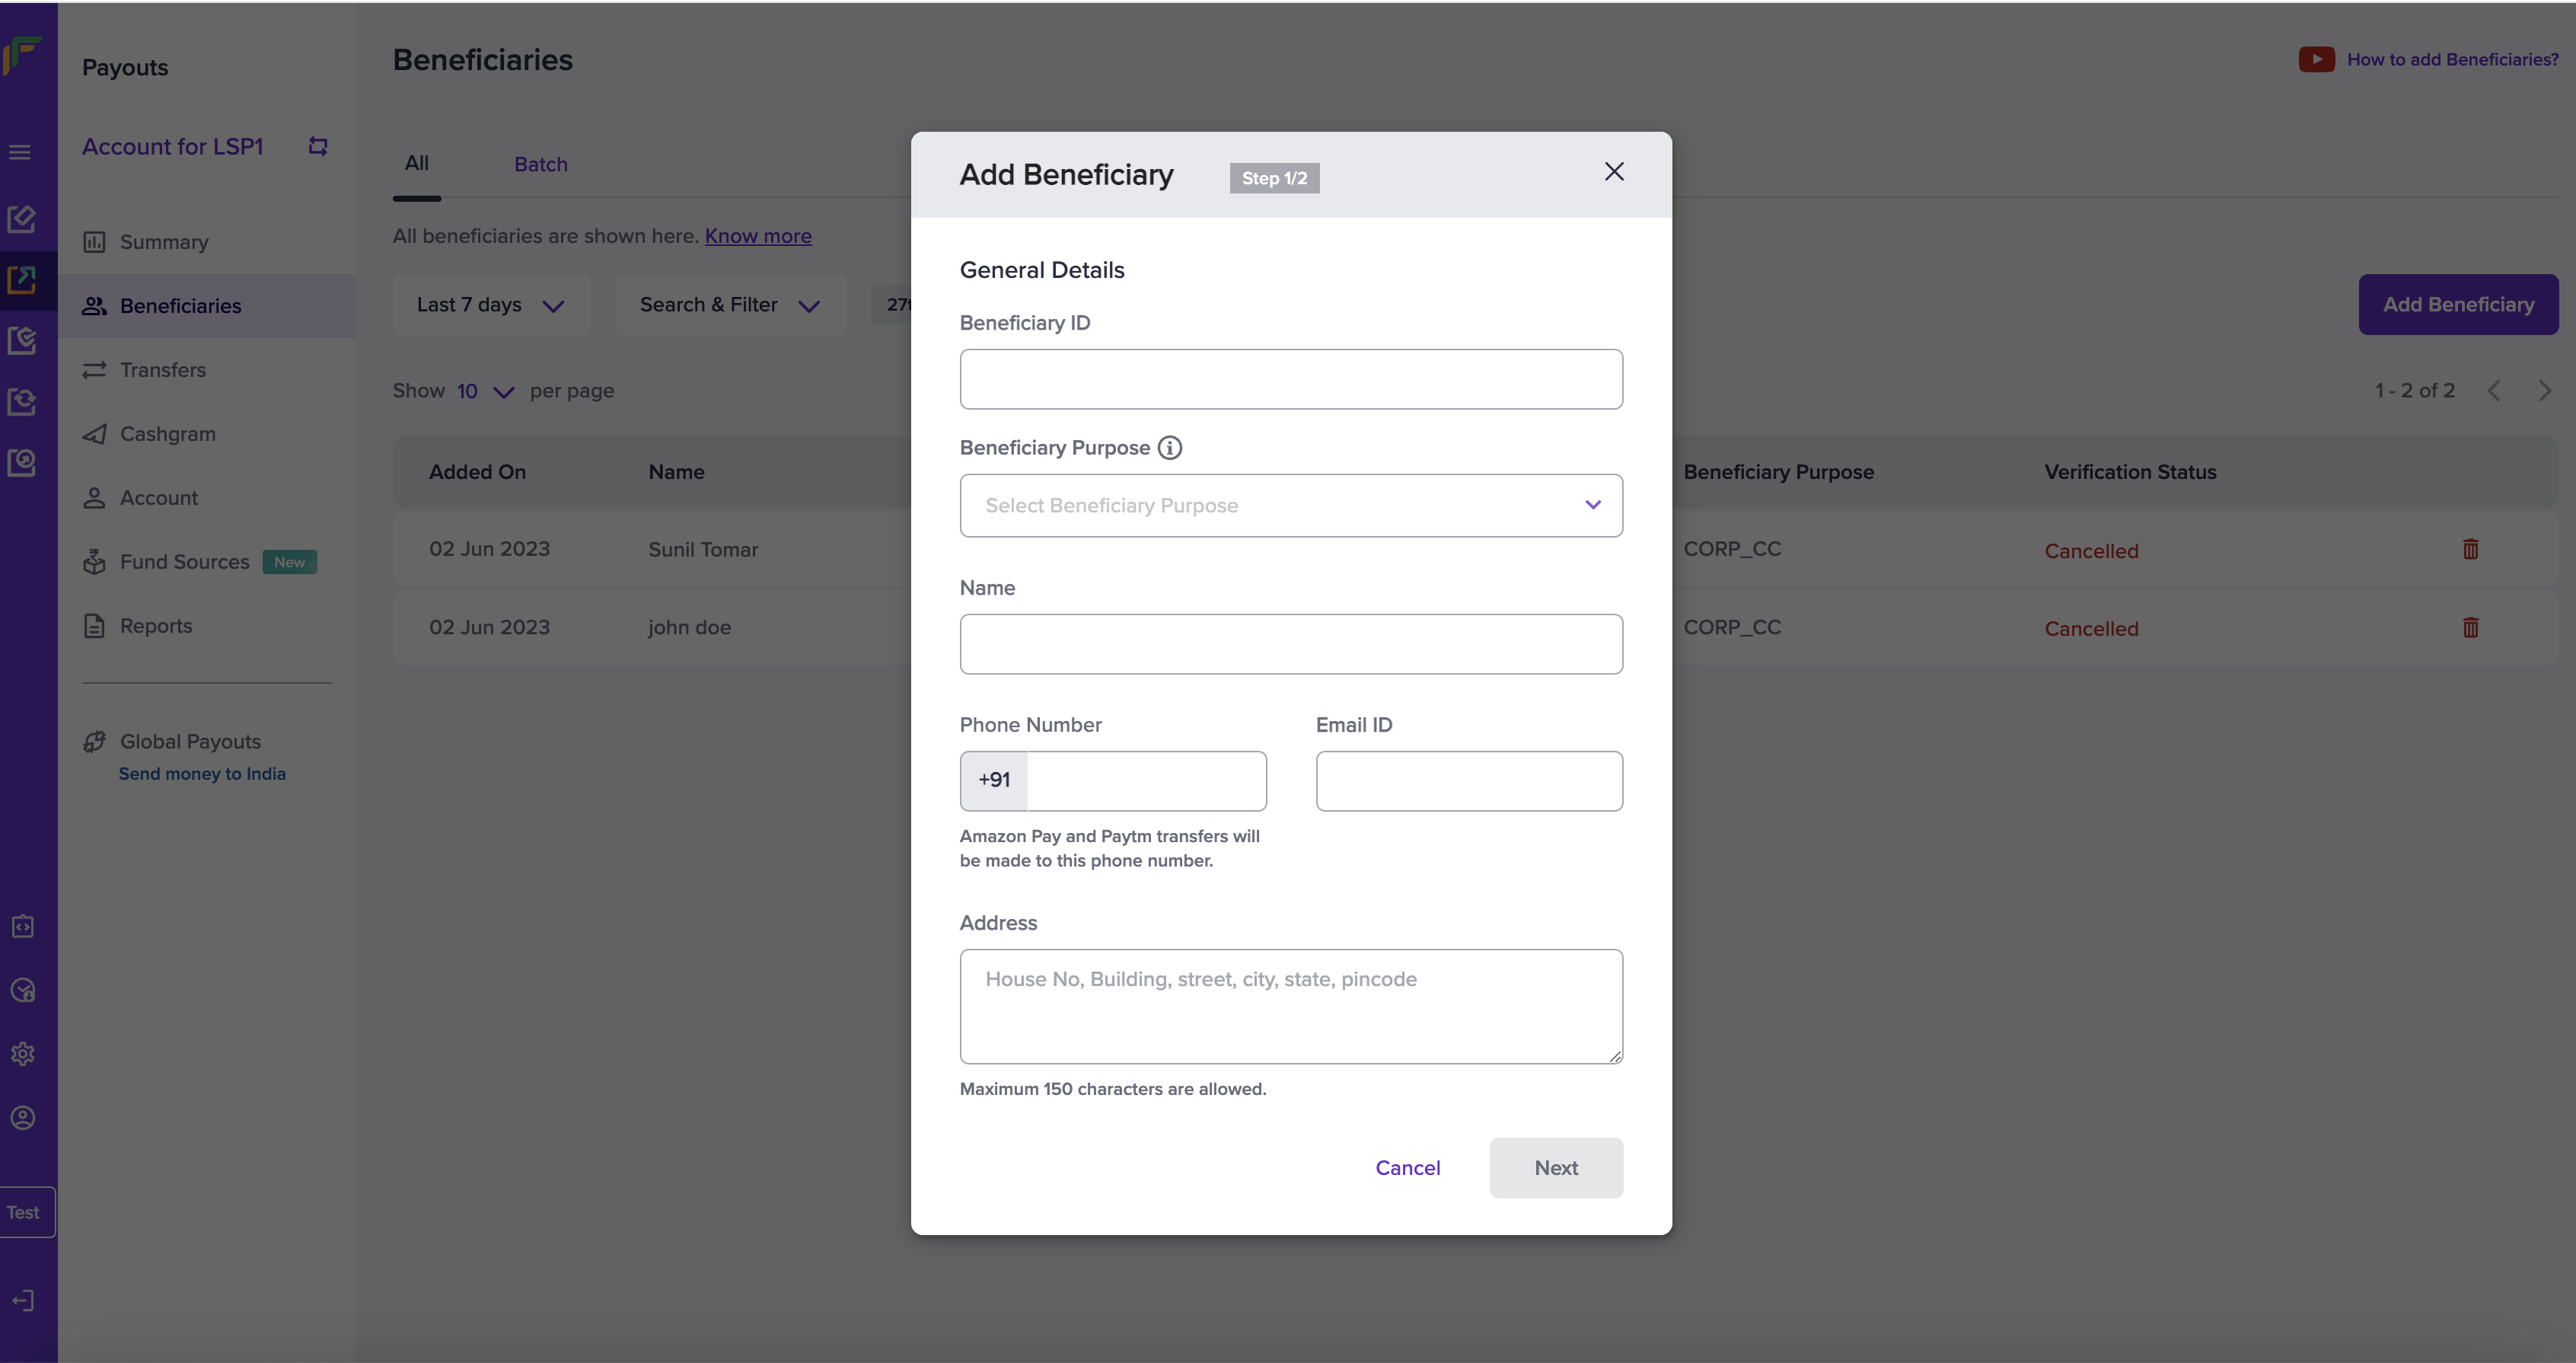Click into the Beneficiary ID field

click(x=1290, y=379)
